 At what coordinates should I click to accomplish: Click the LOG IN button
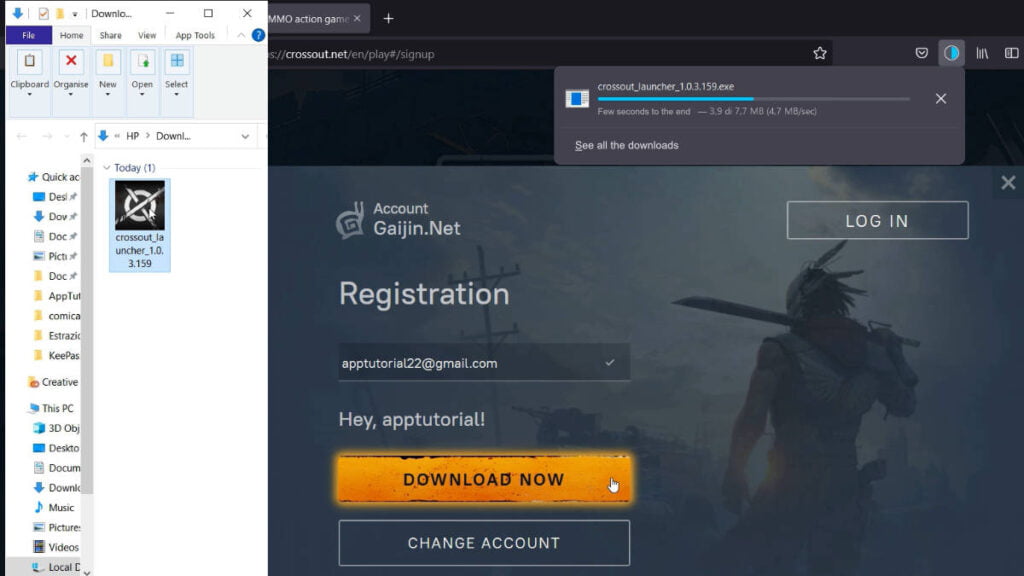tap(877, 221)
